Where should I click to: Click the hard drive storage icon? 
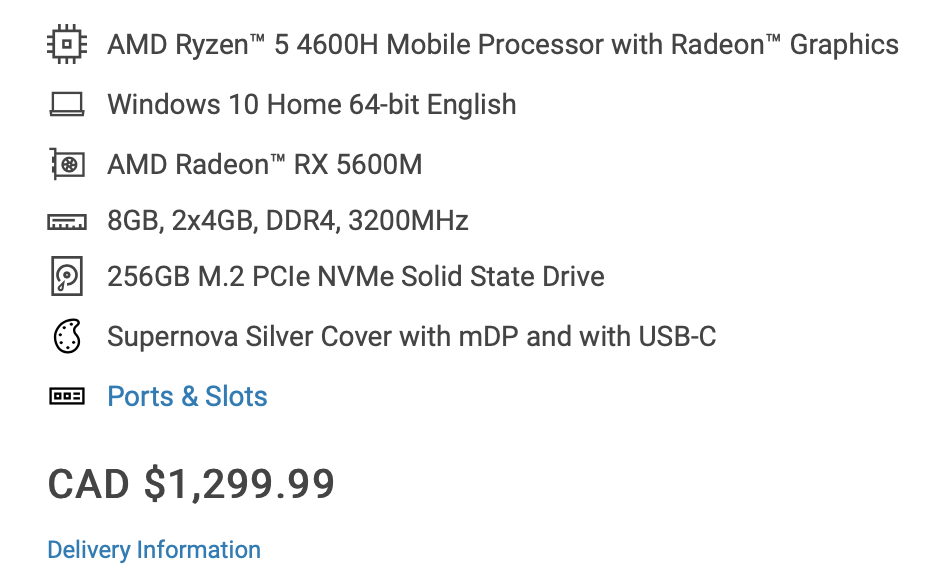coord(67,276)
